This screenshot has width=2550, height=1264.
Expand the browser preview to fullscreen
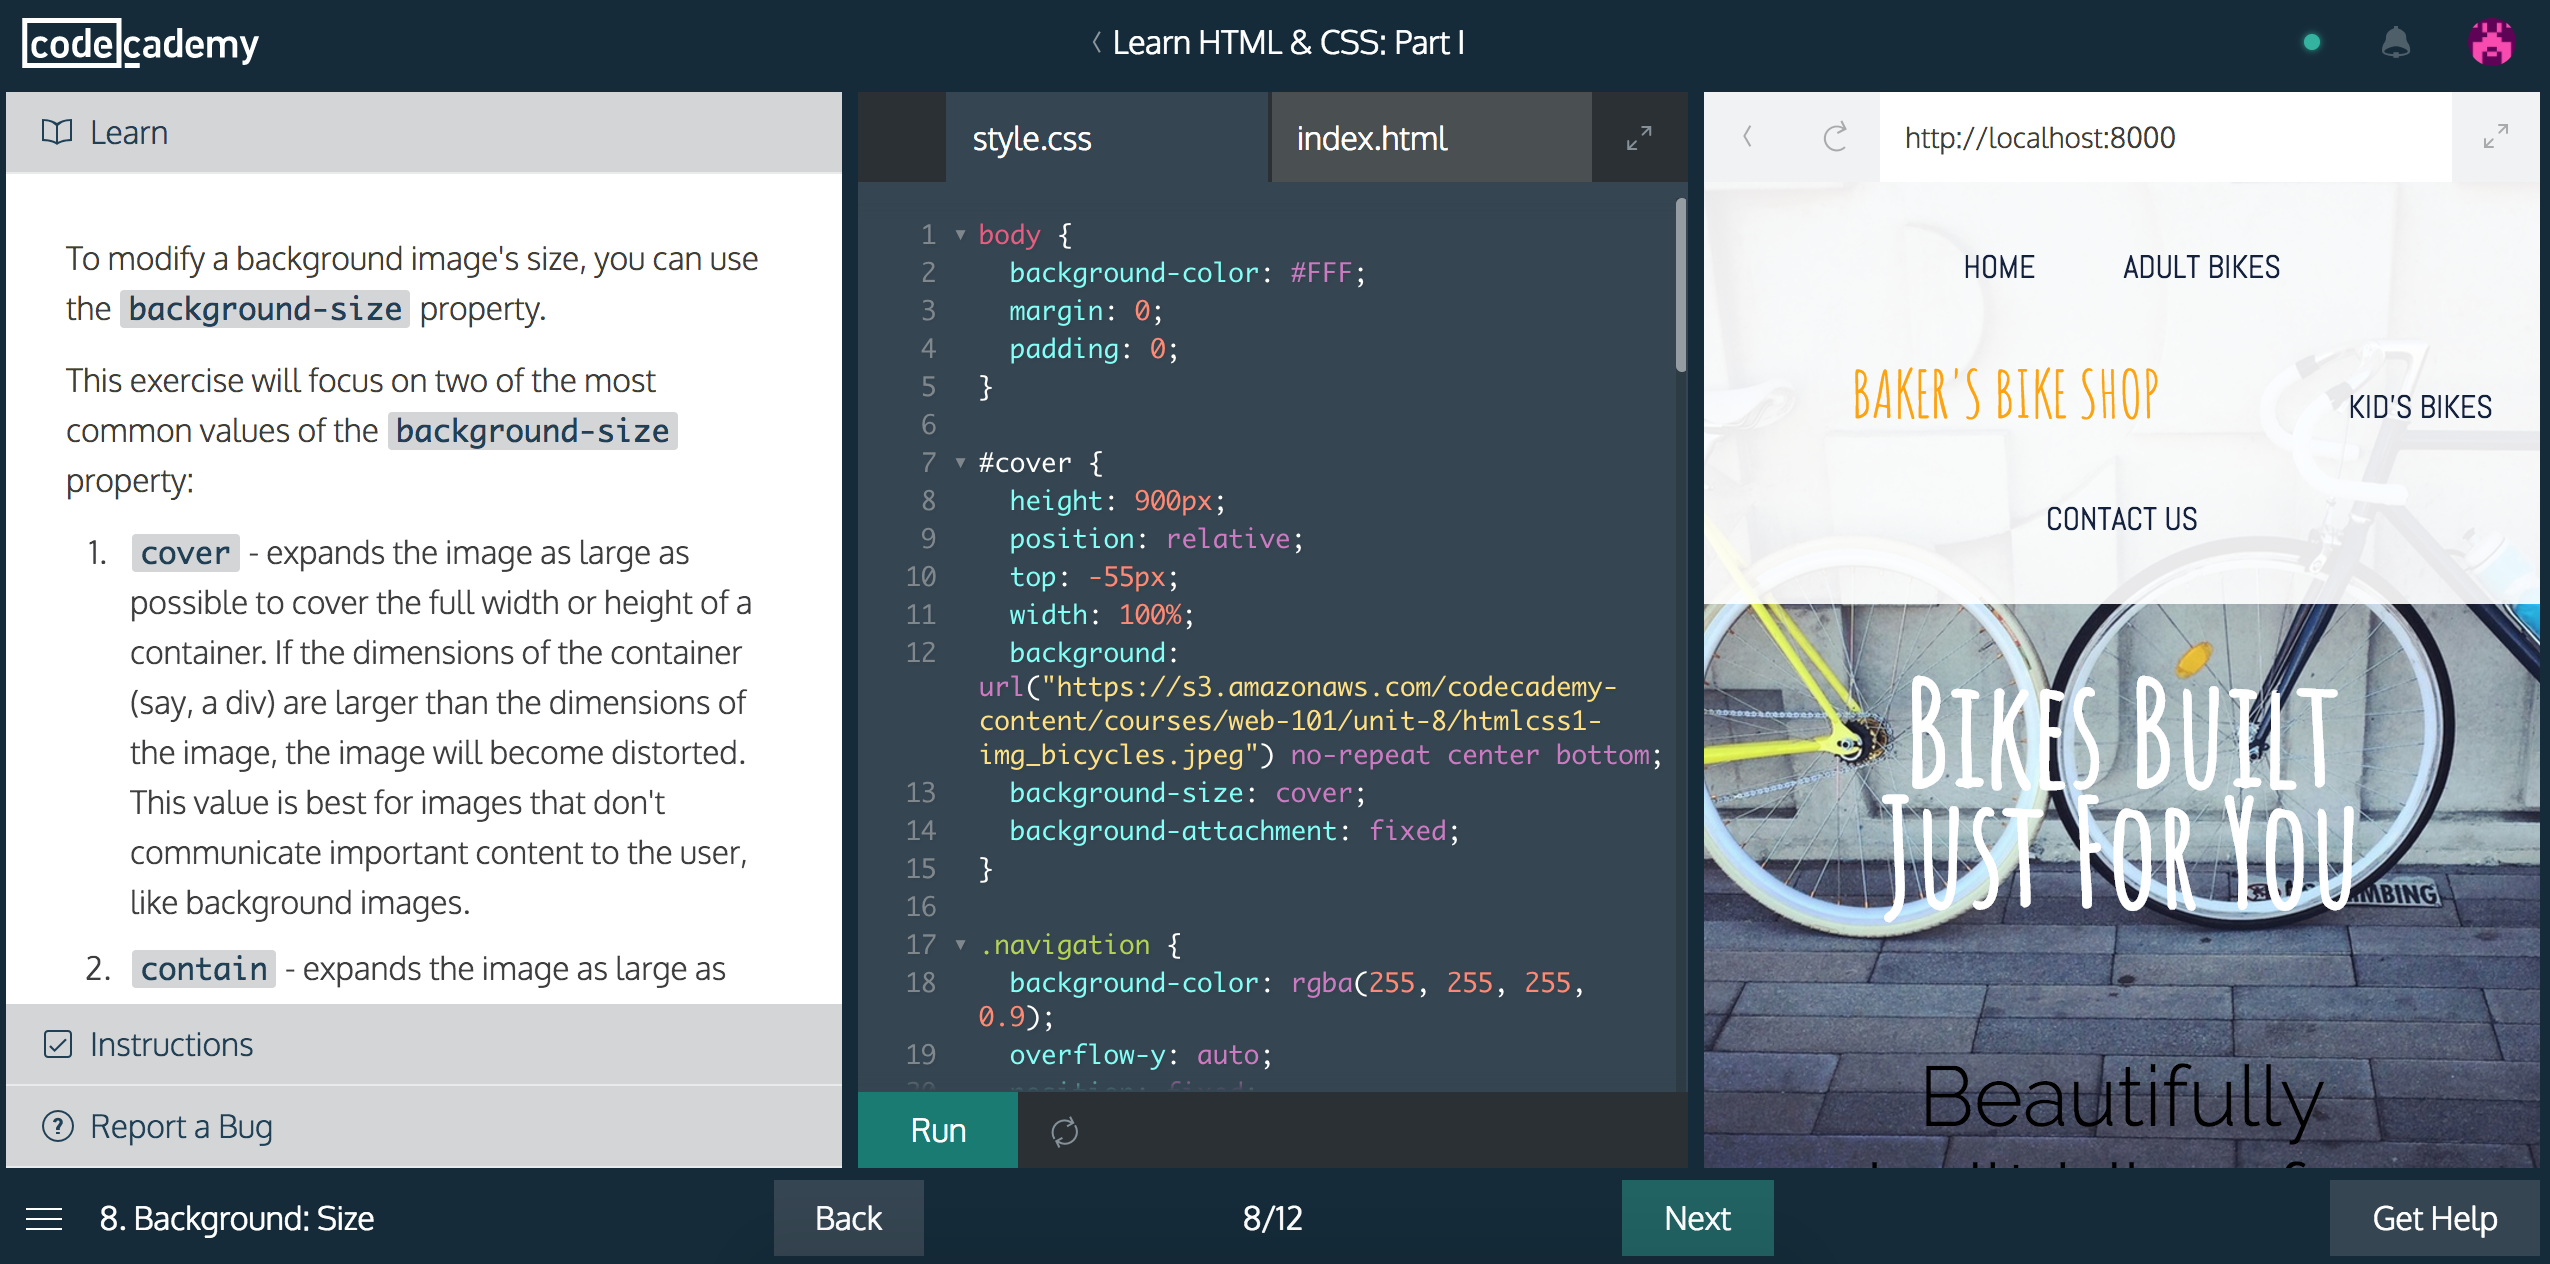2495,136
